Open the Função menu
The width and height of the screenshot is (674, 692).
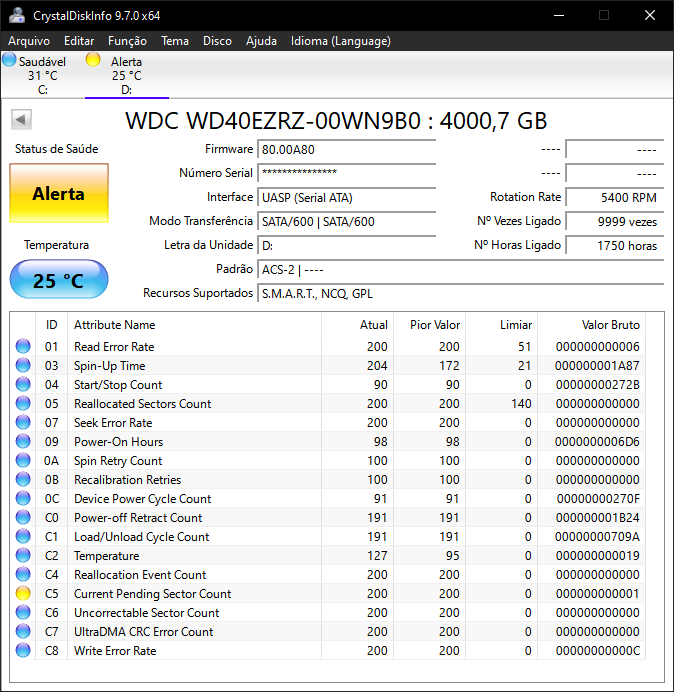tap(128, 41)
